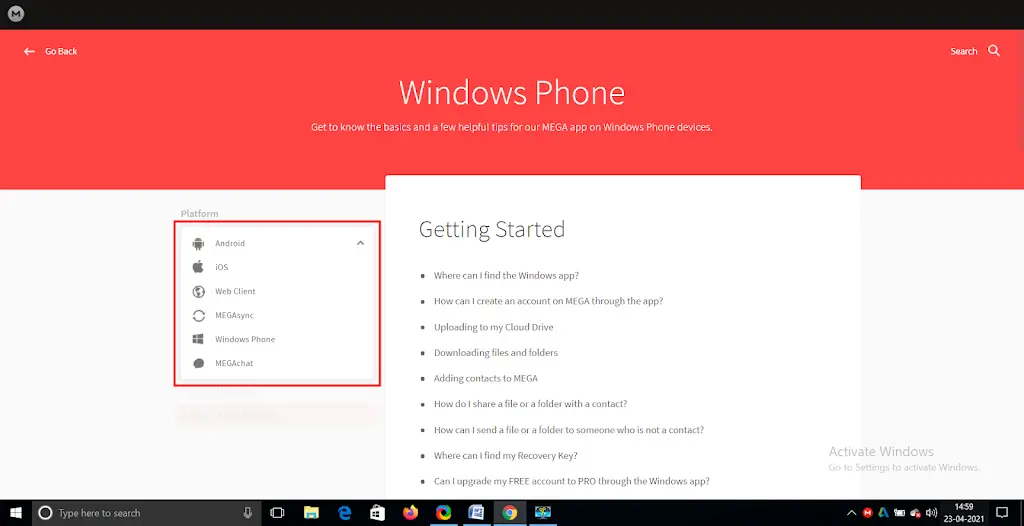Click the battery icon in system tray
Image resolution: width=1024 pixels, height=526 pixels.
tap(899, 513)
